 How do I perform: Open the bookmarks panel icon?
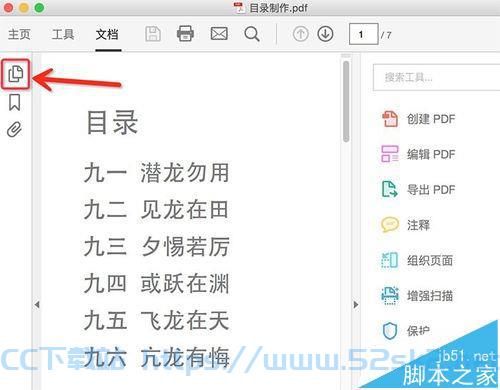(14, 102)
